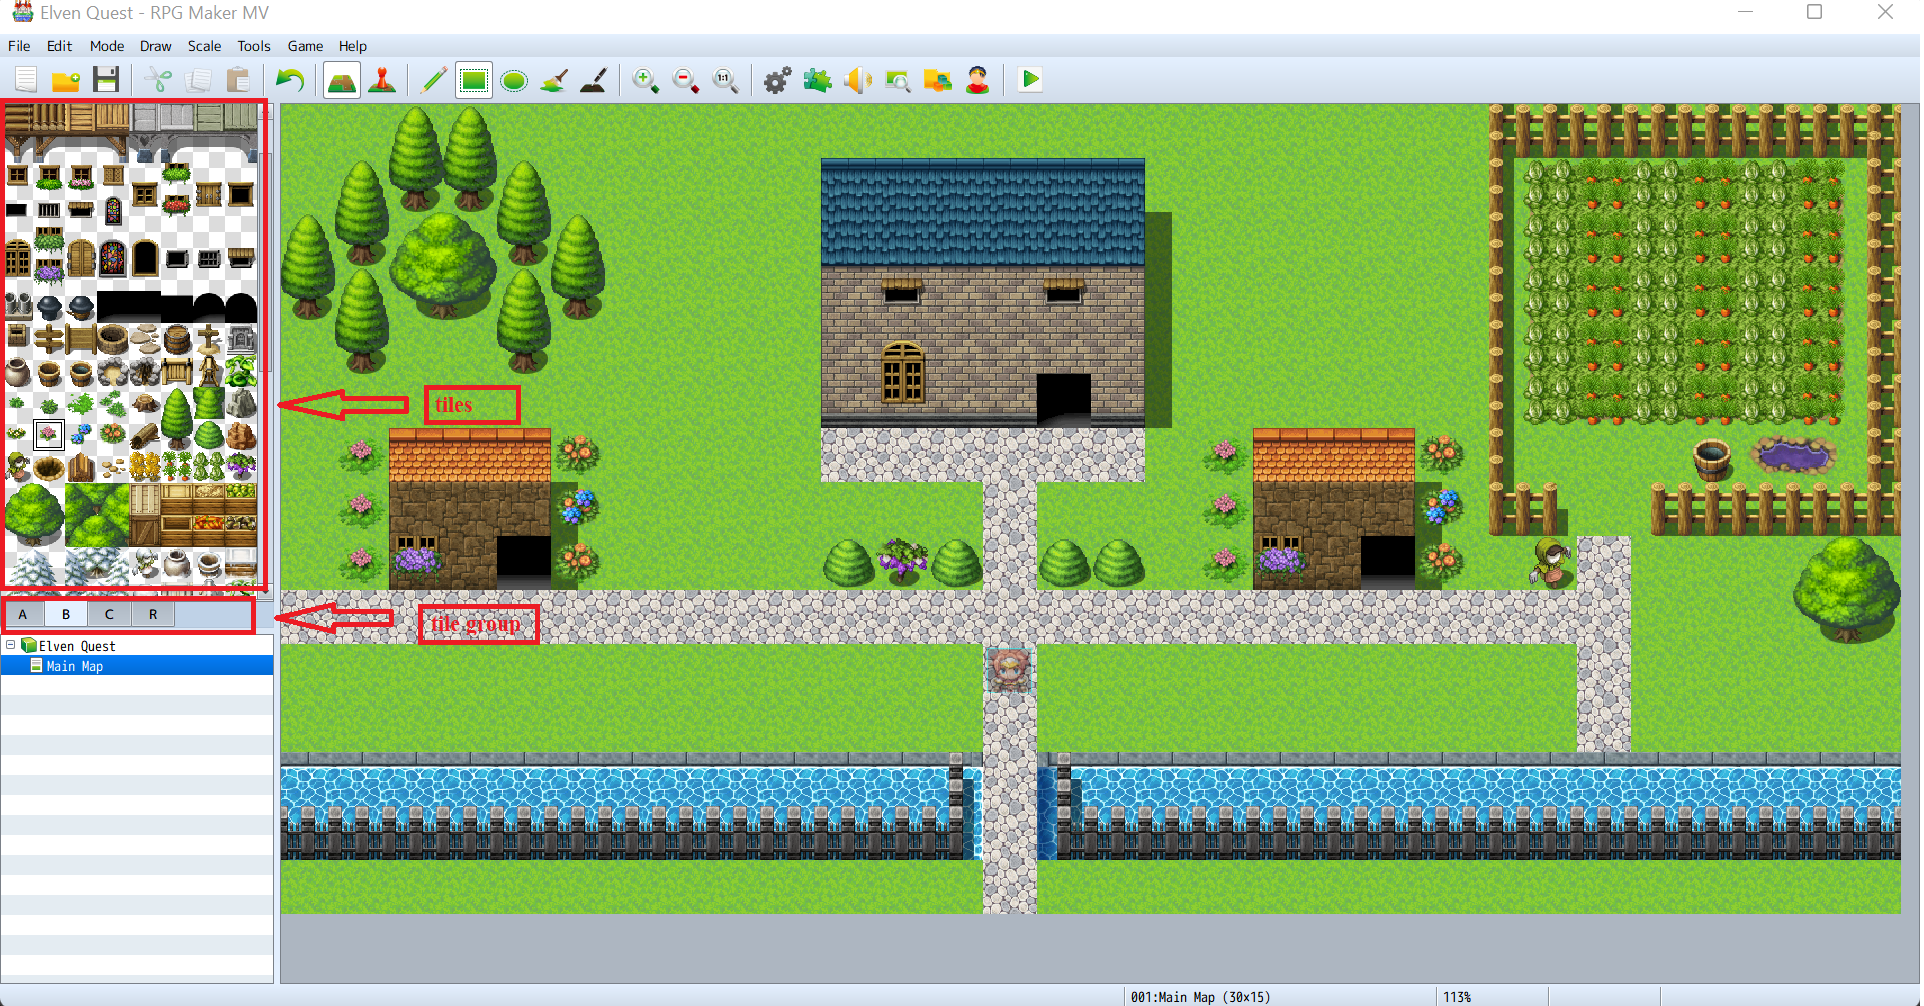The width and height of the screenshot is (1924, 1006).
Task: Open the Mode menu
Action: pyautogui.click(x=107, y=46)
